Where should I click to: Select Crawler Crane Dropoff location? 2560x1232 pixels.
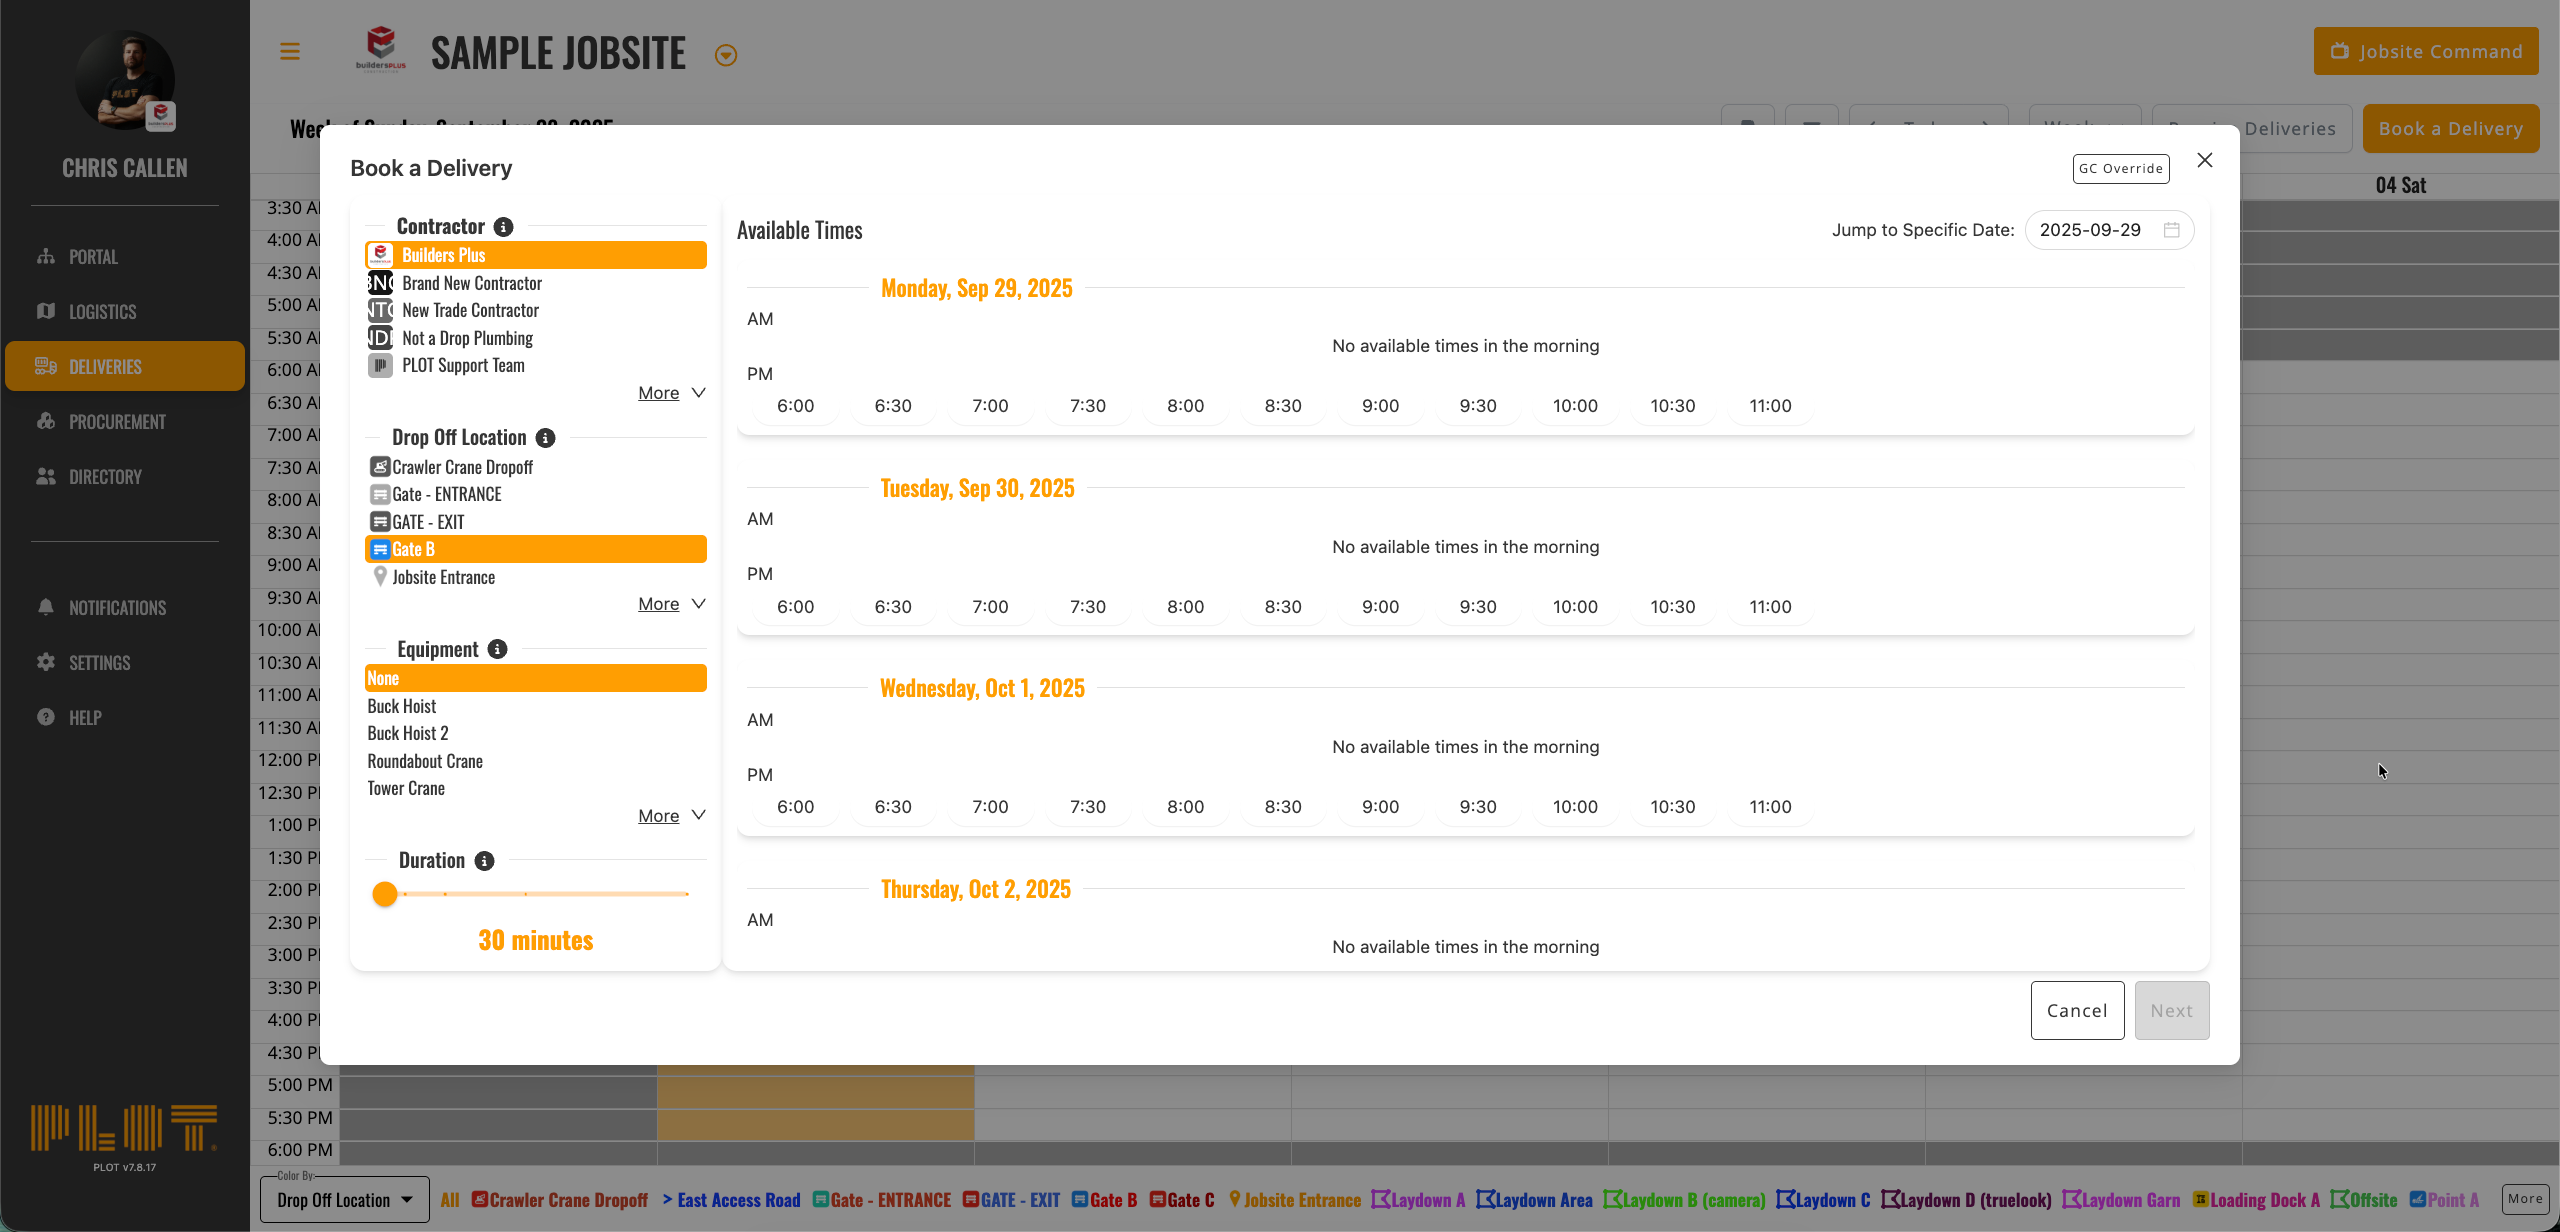pyautogui.click(x=462, y=467)
